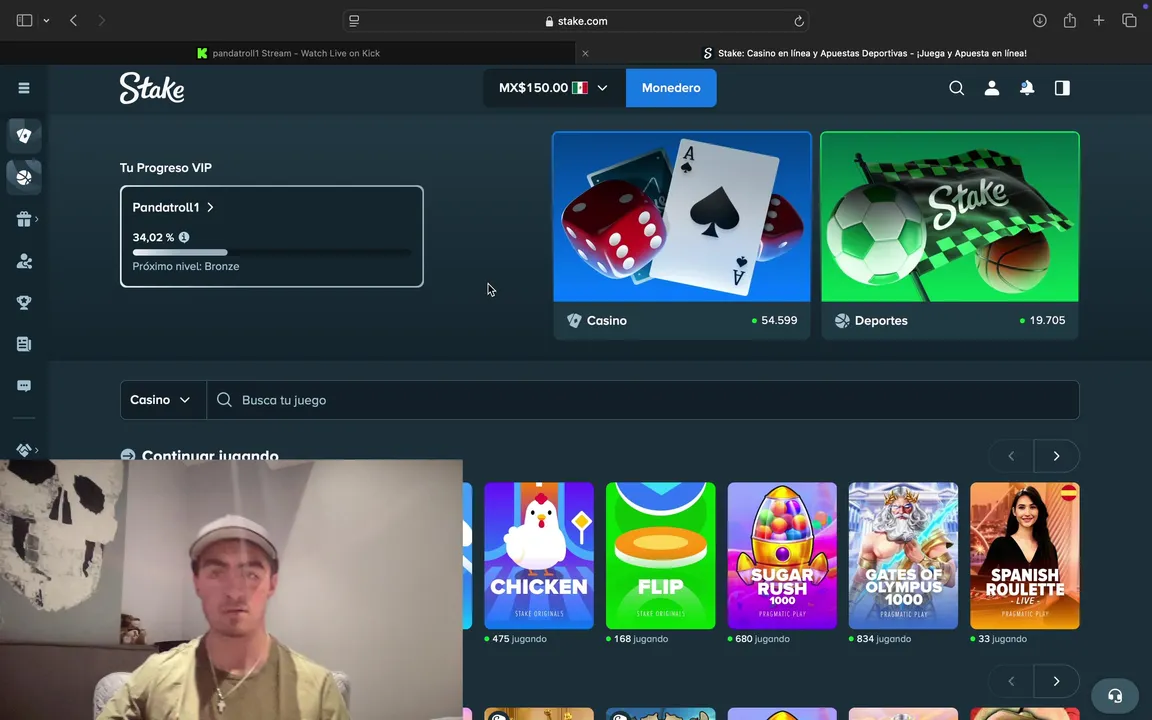Open the user profile icon
1152x720 pixels.
[991, 88]
